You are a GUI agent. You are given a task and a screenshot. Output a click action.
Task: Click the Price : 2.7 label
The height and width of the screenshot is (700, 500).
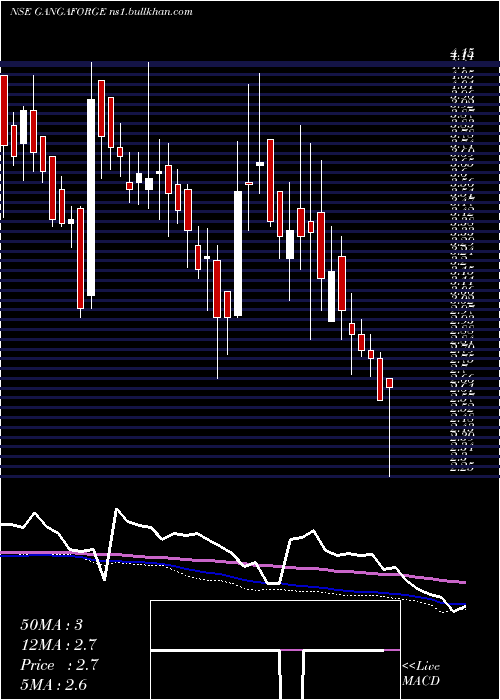(58, 665)
